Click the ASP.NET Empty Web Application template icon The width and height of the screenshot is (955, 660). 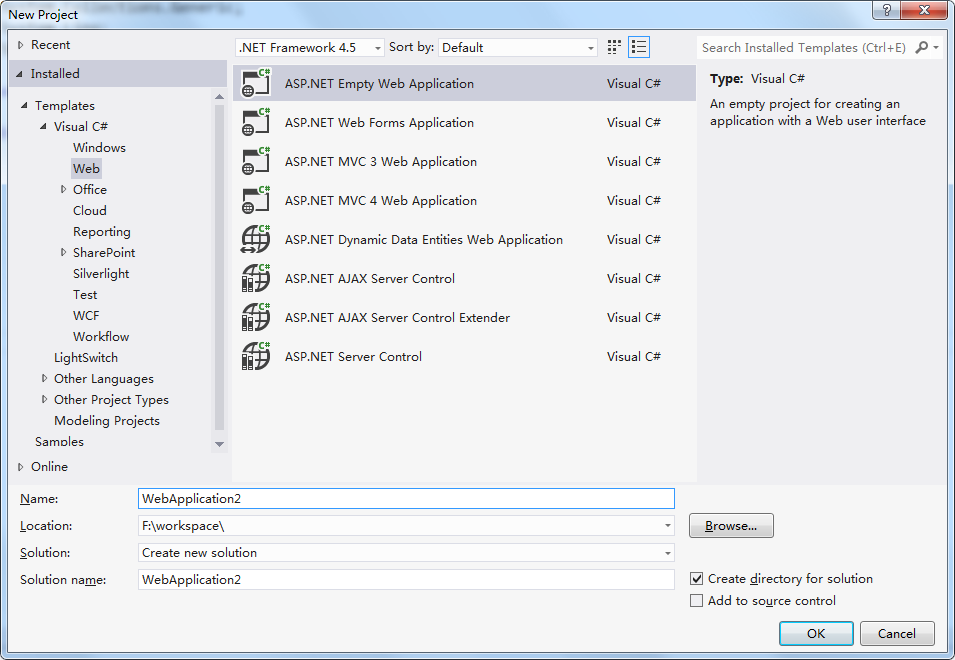[256, 83]
